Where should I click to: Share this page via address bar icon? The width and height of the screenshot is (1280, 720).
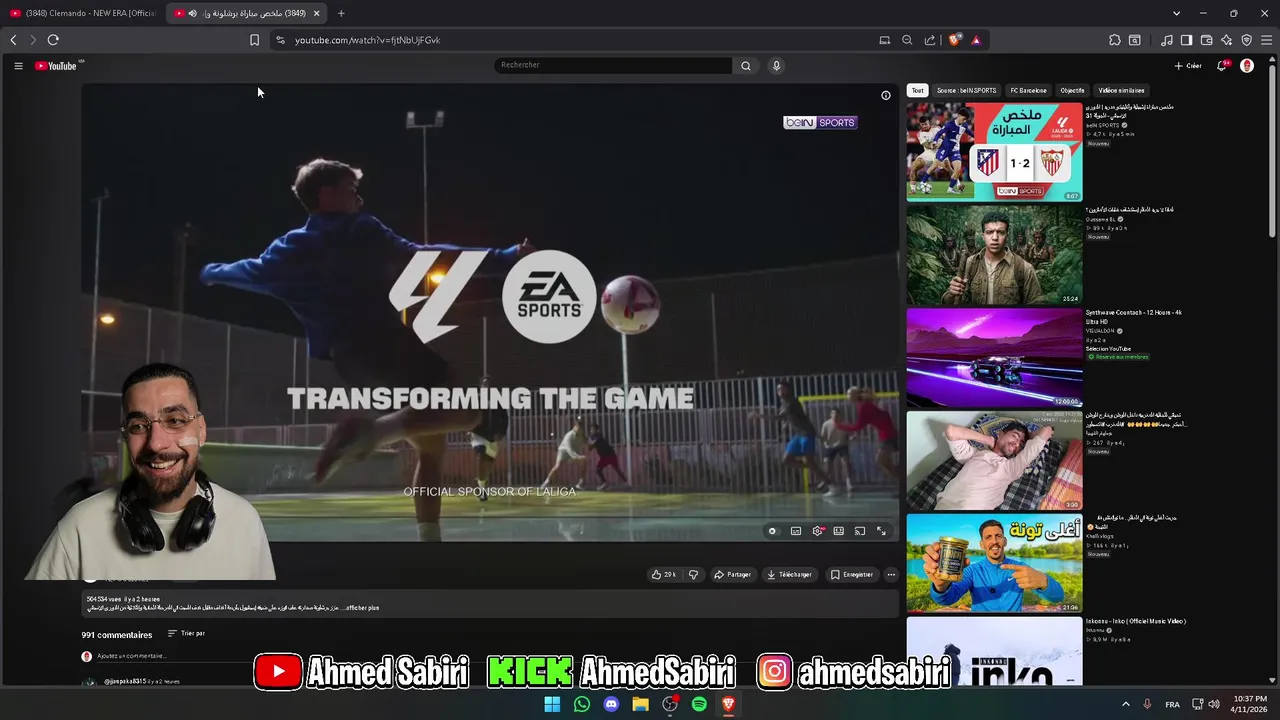point(930,40)
